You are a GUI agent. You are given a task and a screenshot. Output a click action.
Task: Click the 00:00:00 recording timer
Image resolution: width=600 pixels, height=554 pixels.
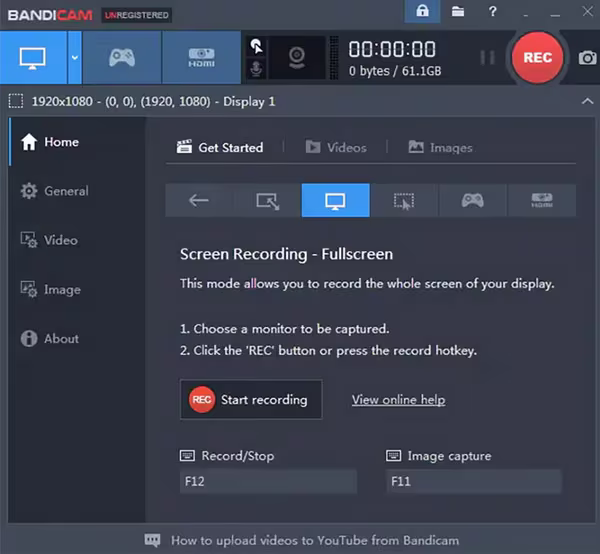(x=392, y=49)
